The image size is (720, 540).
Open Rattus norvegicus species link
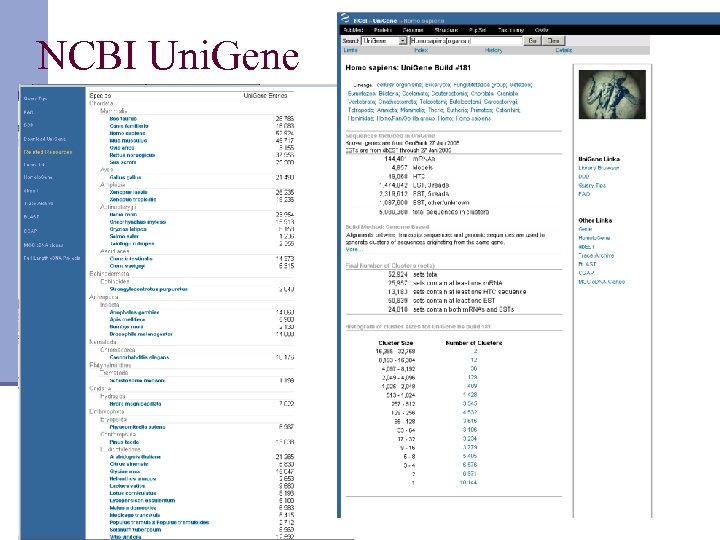[x=132, y=155]
